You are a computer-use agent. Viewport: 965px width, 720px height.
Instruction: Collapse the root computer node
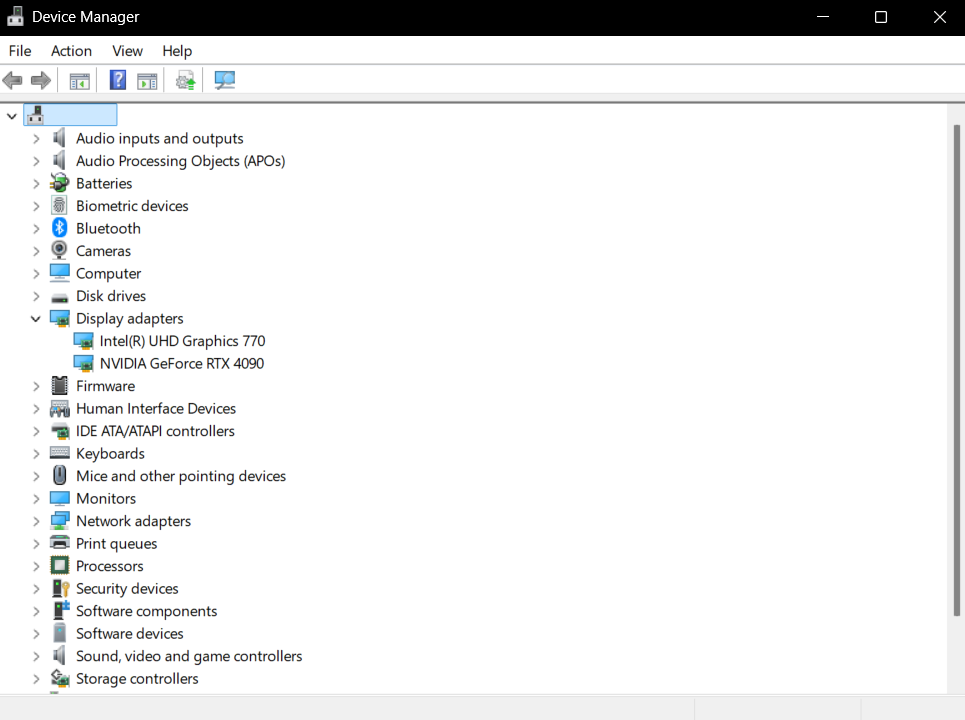pyautogui.click(x=12, y=116)
